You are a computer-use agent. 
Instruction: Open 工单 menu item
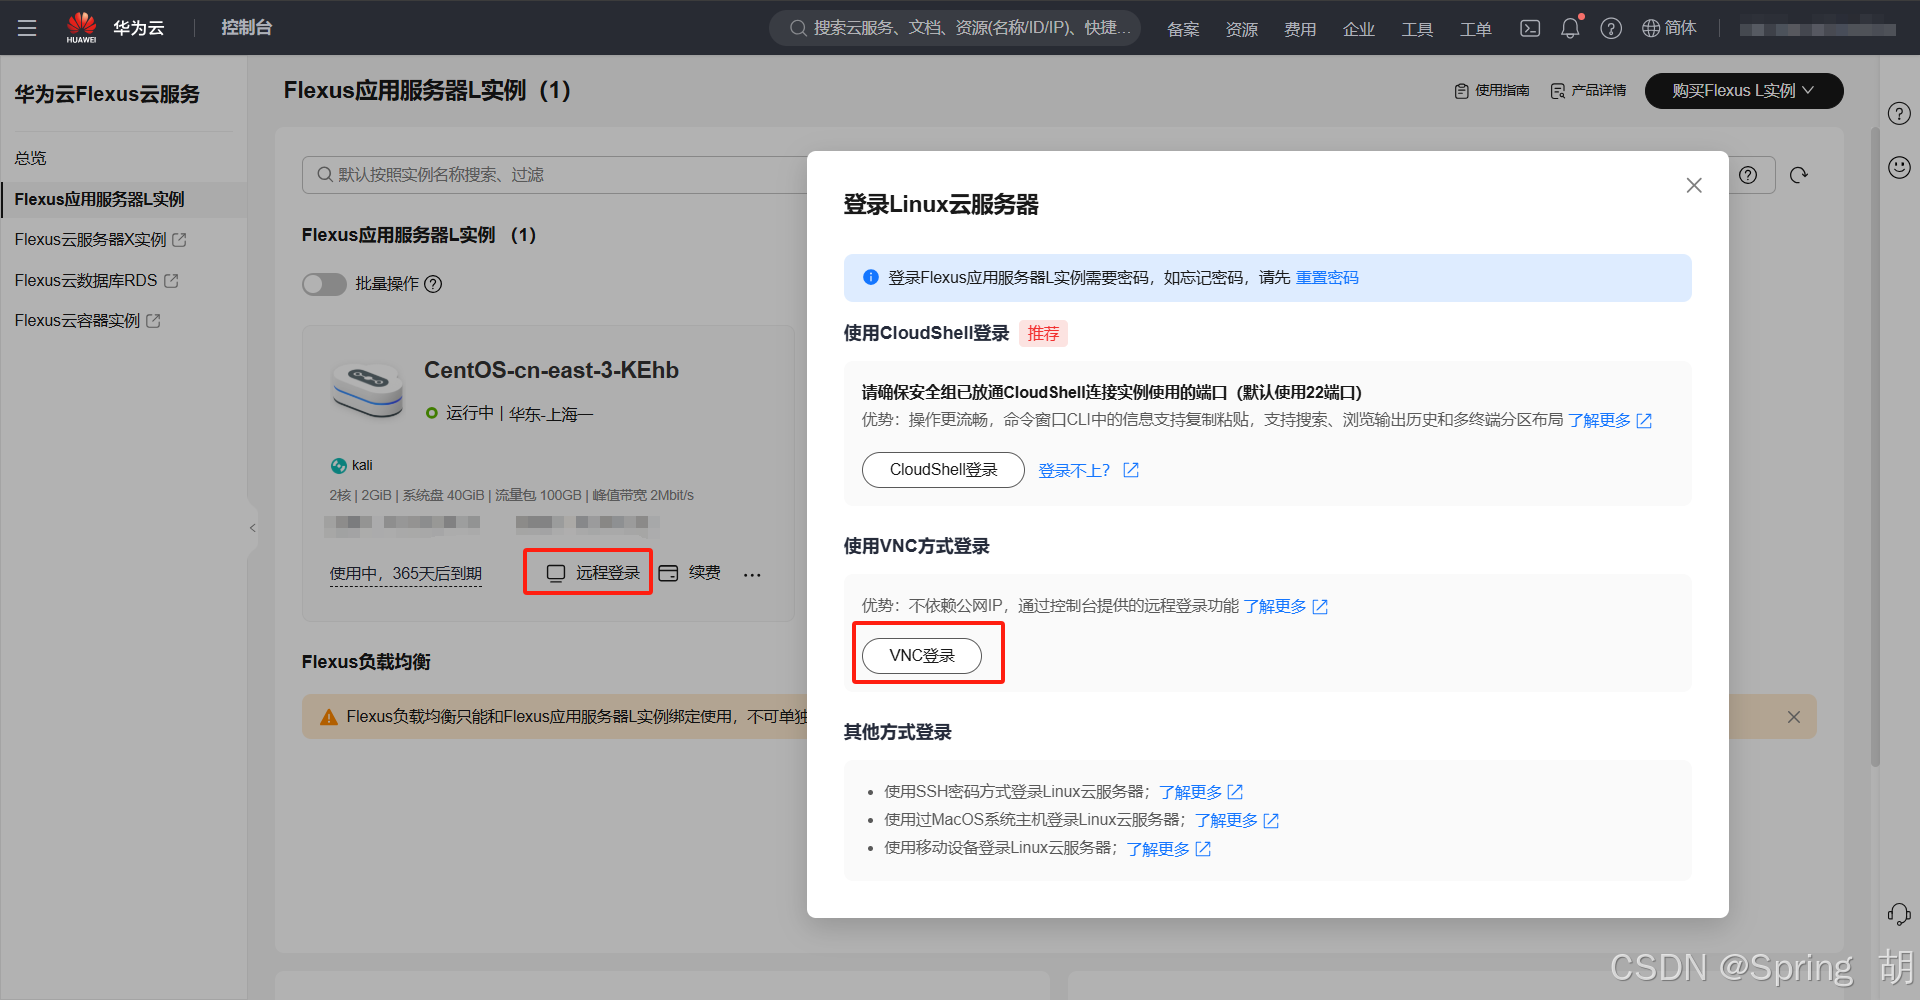pyautogui.click(x=1476, y=29)
